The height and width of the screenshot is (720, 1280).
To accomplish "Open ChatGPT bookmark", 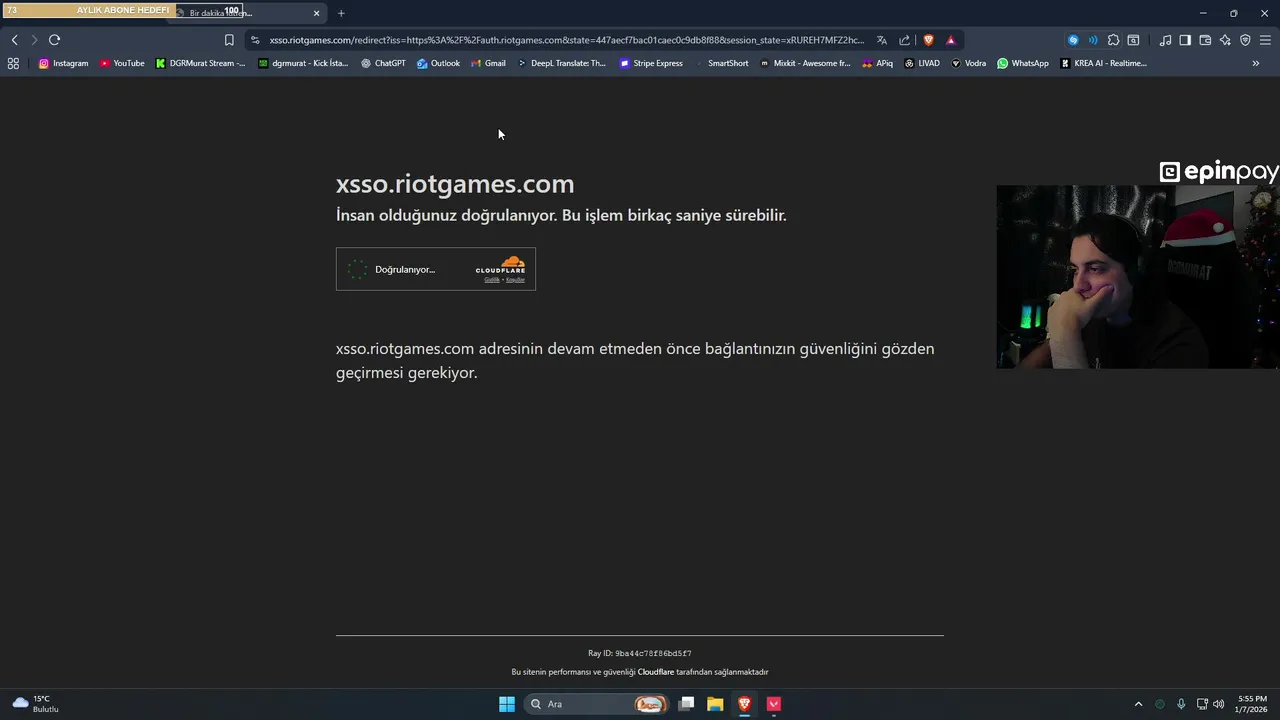I will [383, 63].
